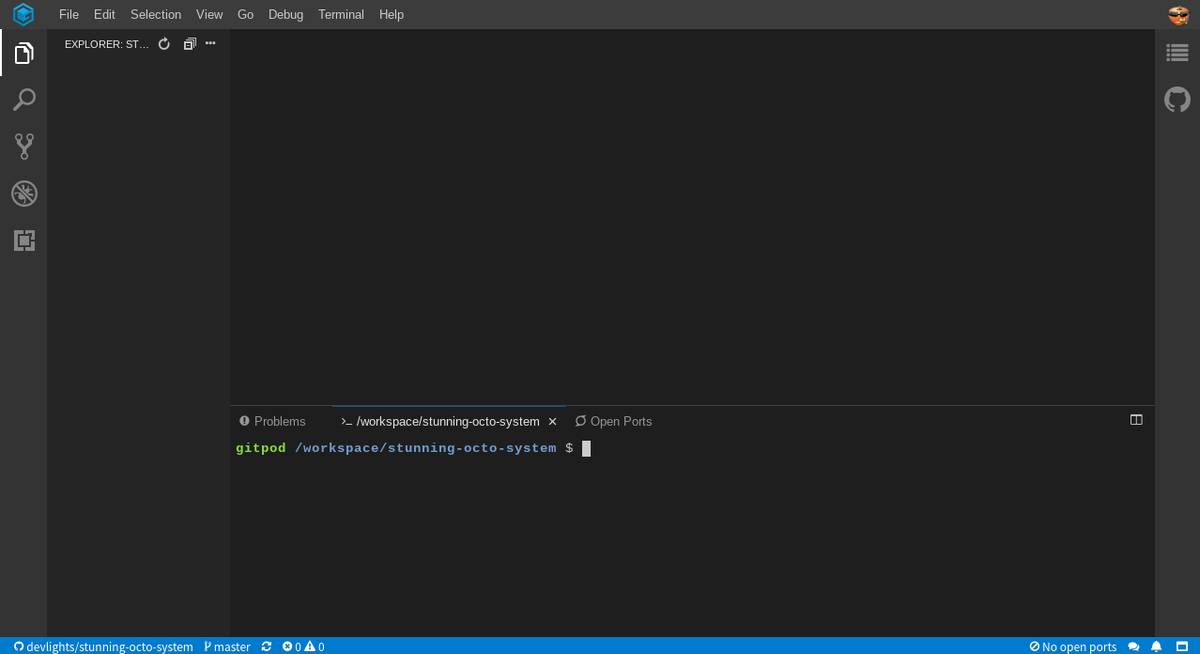Open problems counter showing 0 errors 0 warnings
This screenshot has height=654, width=1200.
pos(303,646)
